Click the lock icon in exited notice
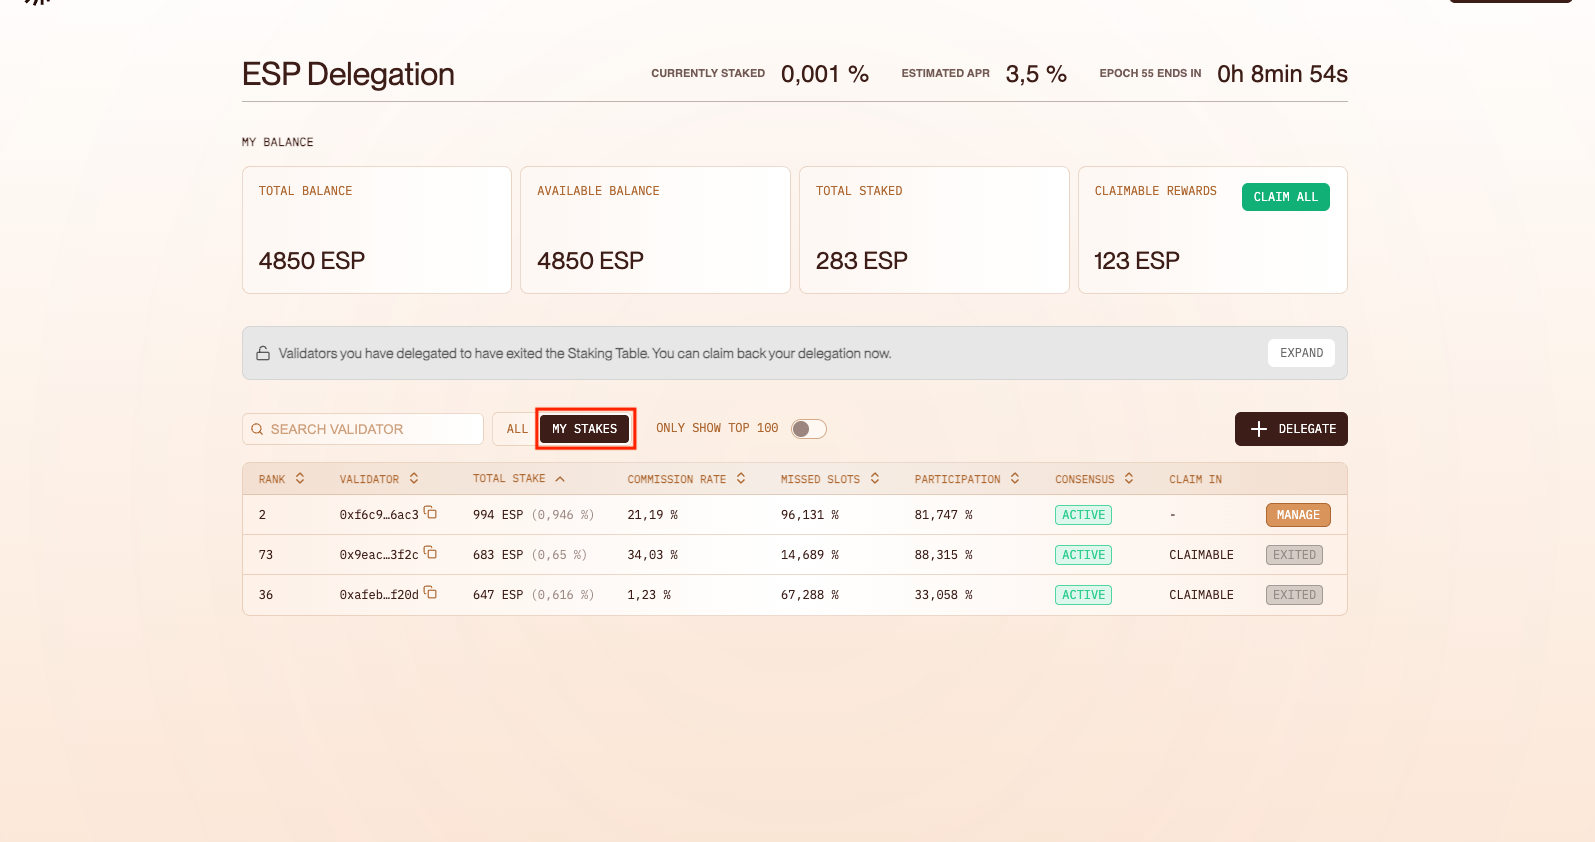The width and height of the screenshot is (1595, 842). coord(263,353)
